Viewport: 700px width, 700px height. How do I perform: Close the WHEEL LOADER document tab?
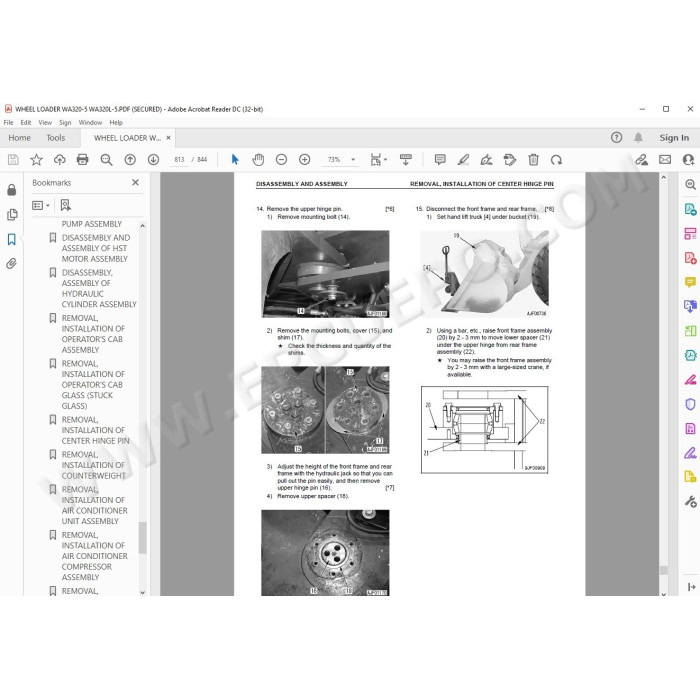click(168, 138)
